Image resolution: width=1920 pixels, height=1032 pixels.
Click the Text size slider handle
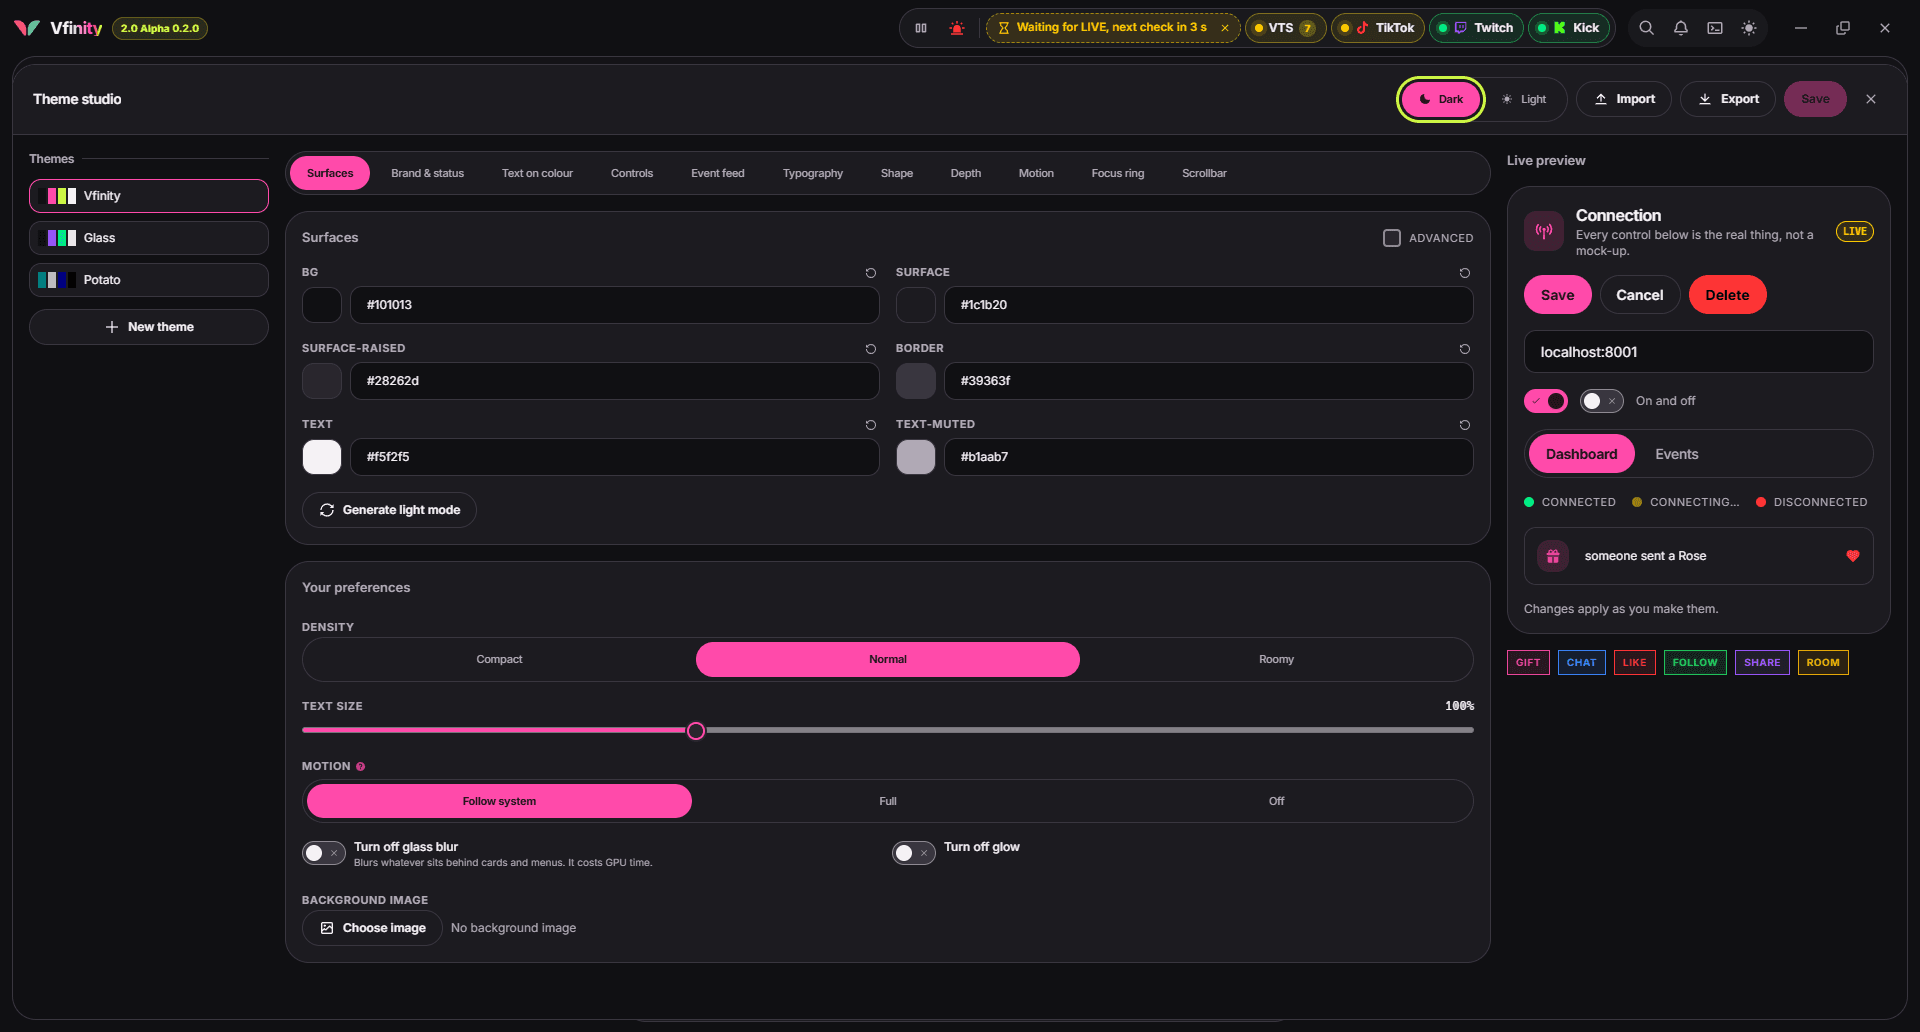696,731
